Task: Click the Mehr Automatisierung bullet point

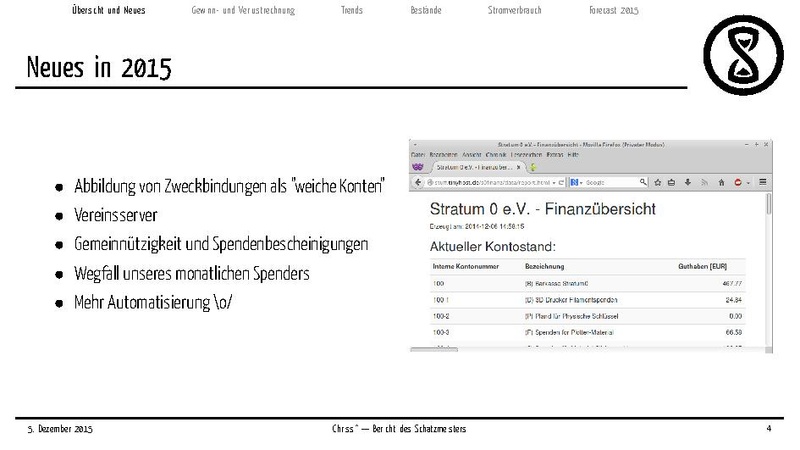Action: click(x=153, y=303)
